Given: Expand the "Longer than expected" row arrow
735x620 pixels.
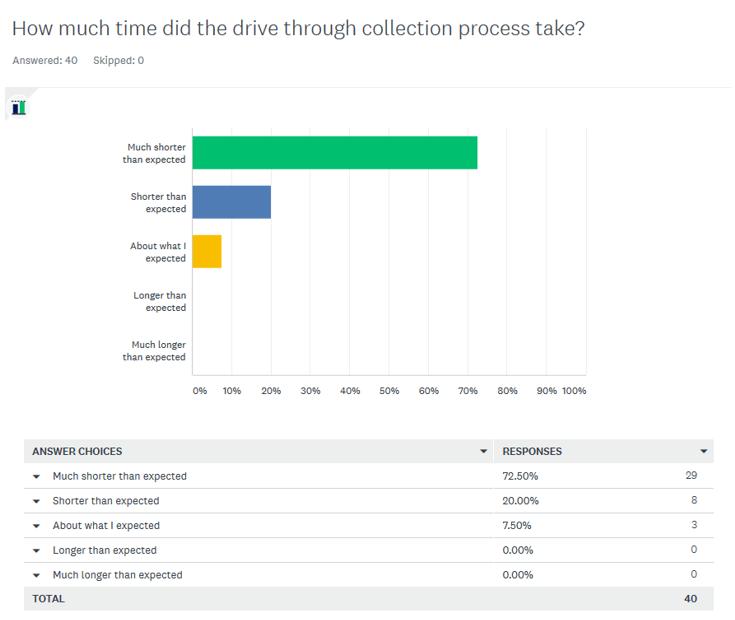Looking at the screenshot, I should [37, 551].
